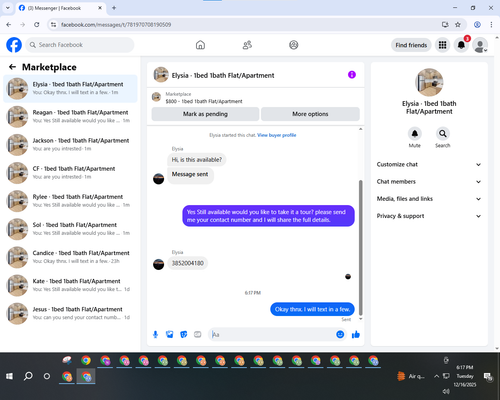Expand Media, files and links section
The height and width of the screenshot is (400, 500).
click(429, 199)
